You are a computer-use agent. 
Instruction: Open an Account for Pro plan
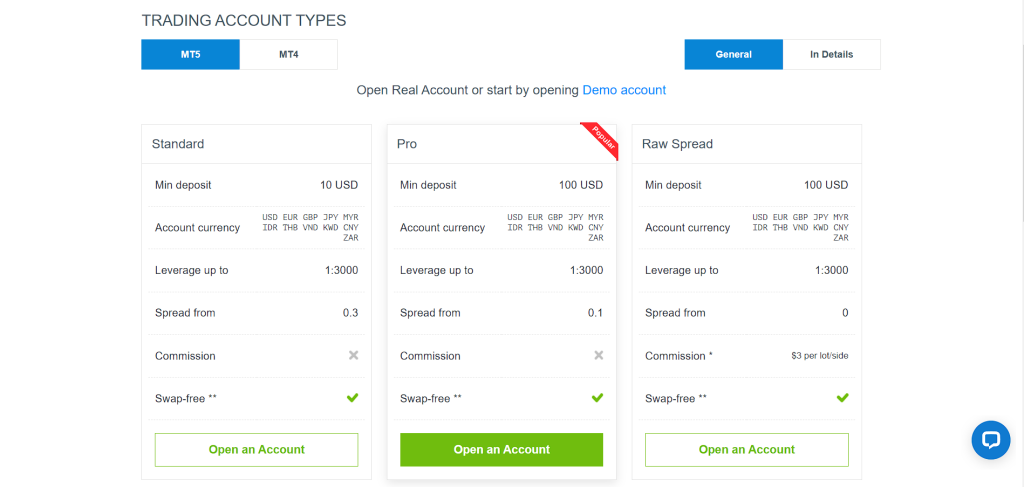pos(502,450)
